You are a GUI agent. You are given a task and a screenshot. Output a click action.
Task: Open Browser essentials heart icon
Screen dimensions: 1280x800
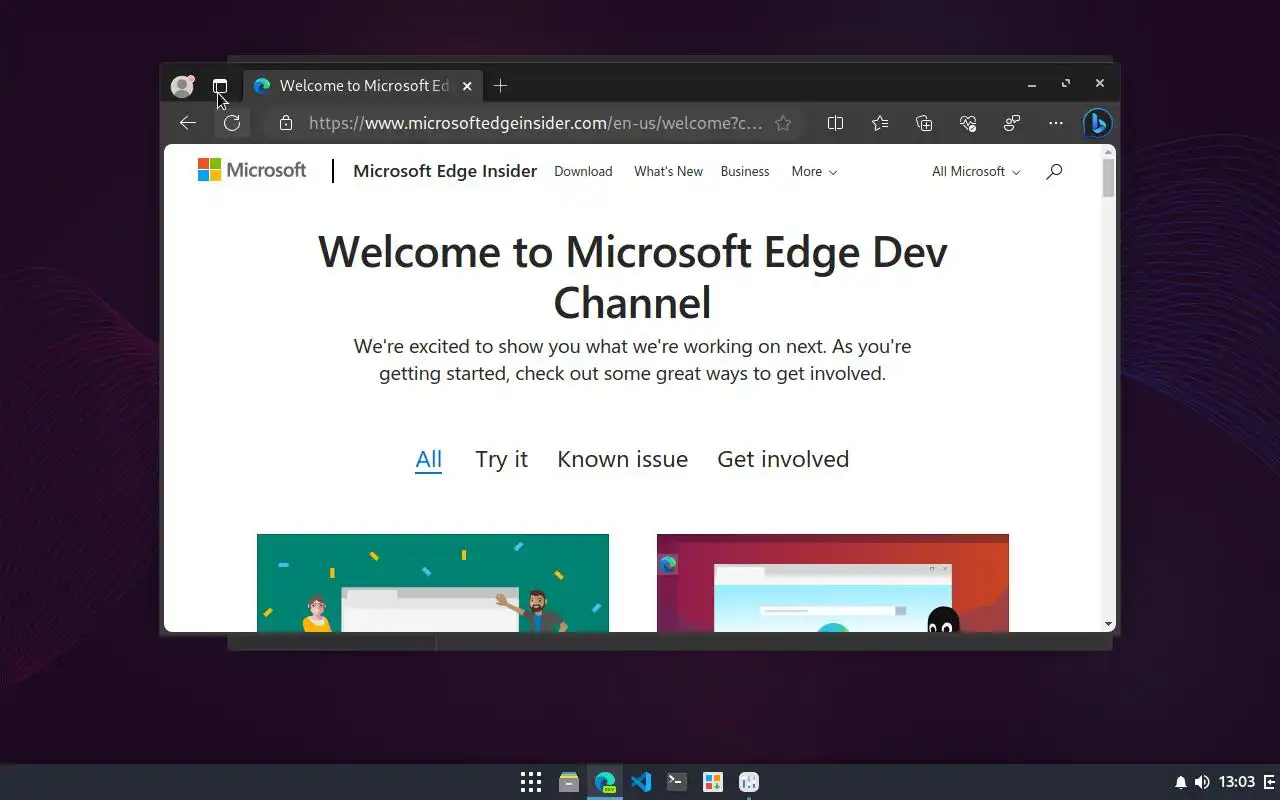968,123
